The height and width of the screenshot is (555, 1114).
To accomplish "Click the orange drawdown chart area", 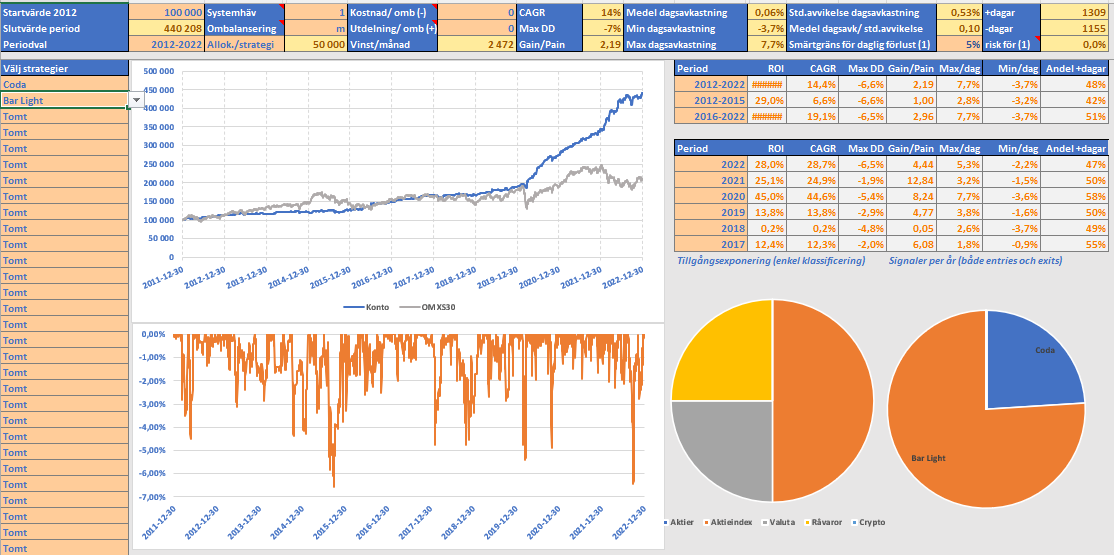I will (400, 420).
